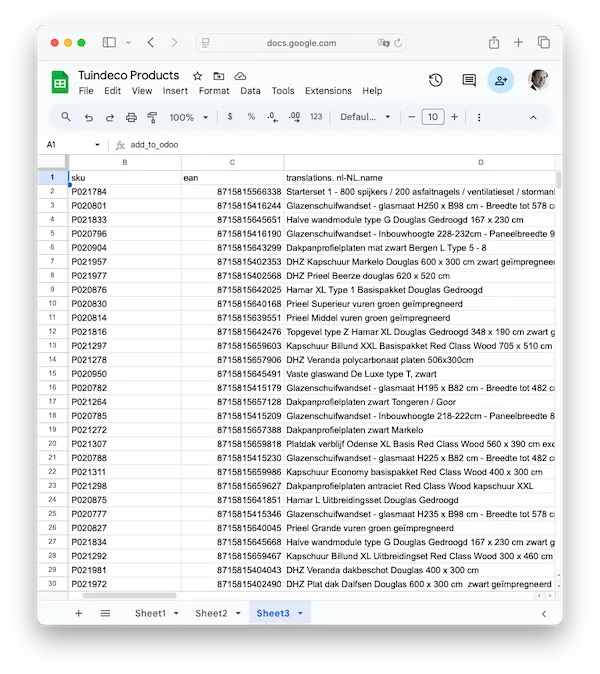Add a new sheet

pos(79,613)
